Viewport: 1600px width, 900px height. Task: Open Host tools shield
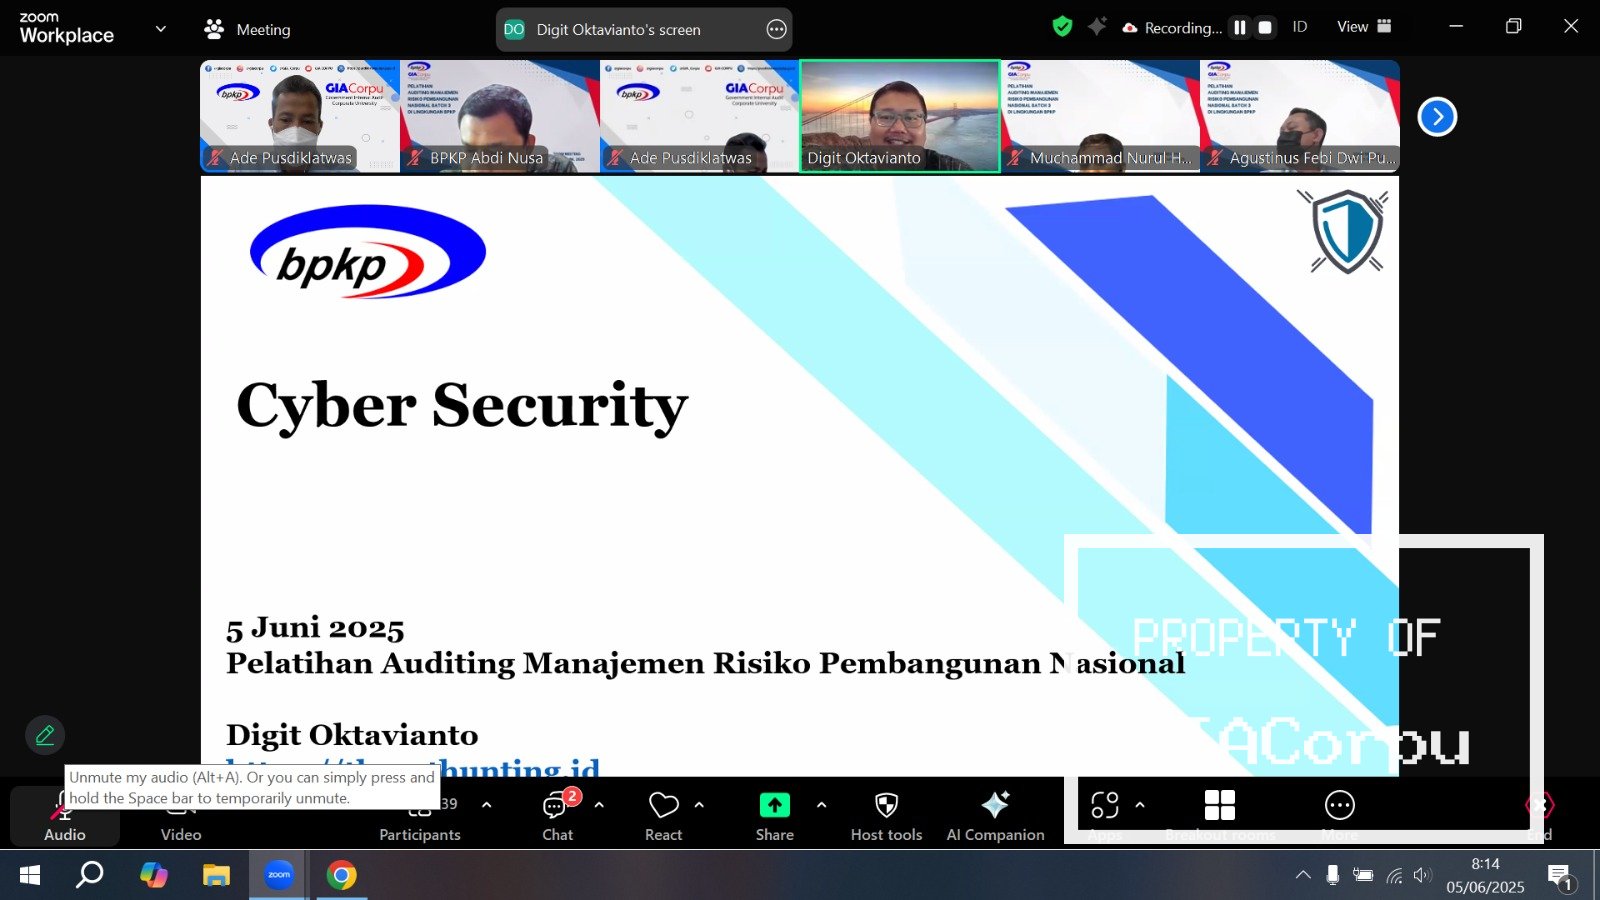pyautogui.click(x=886, y=806)
